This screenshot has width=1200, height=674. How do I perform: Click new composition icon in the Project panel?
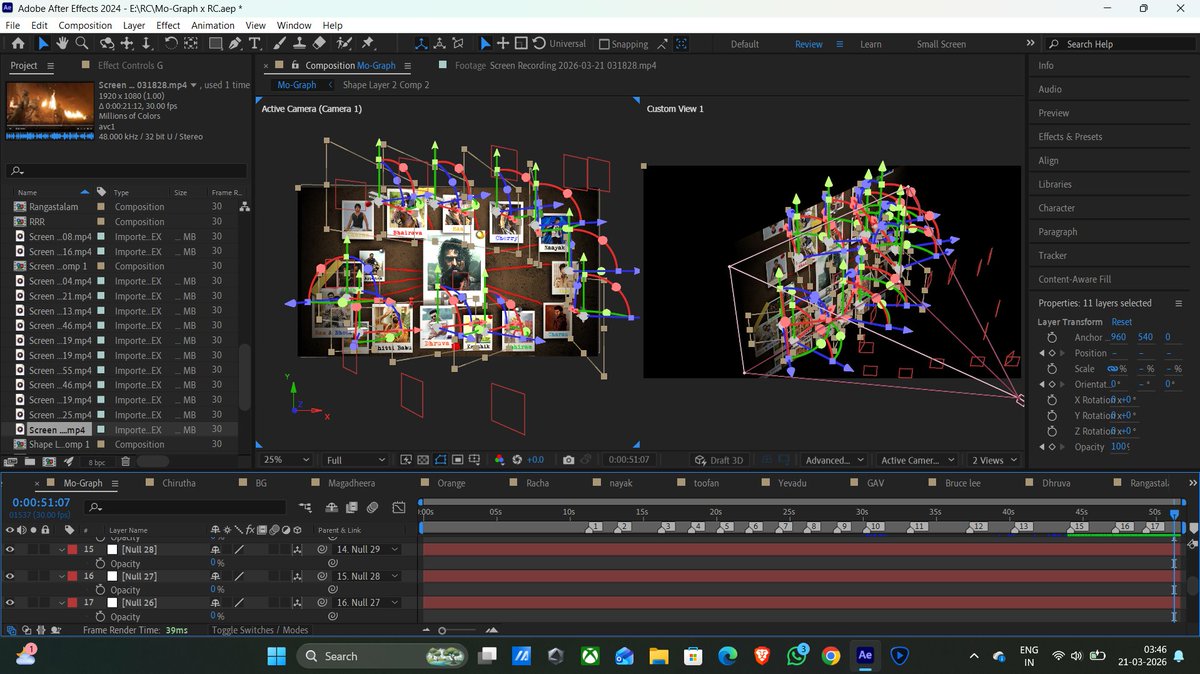coord(49,461)
